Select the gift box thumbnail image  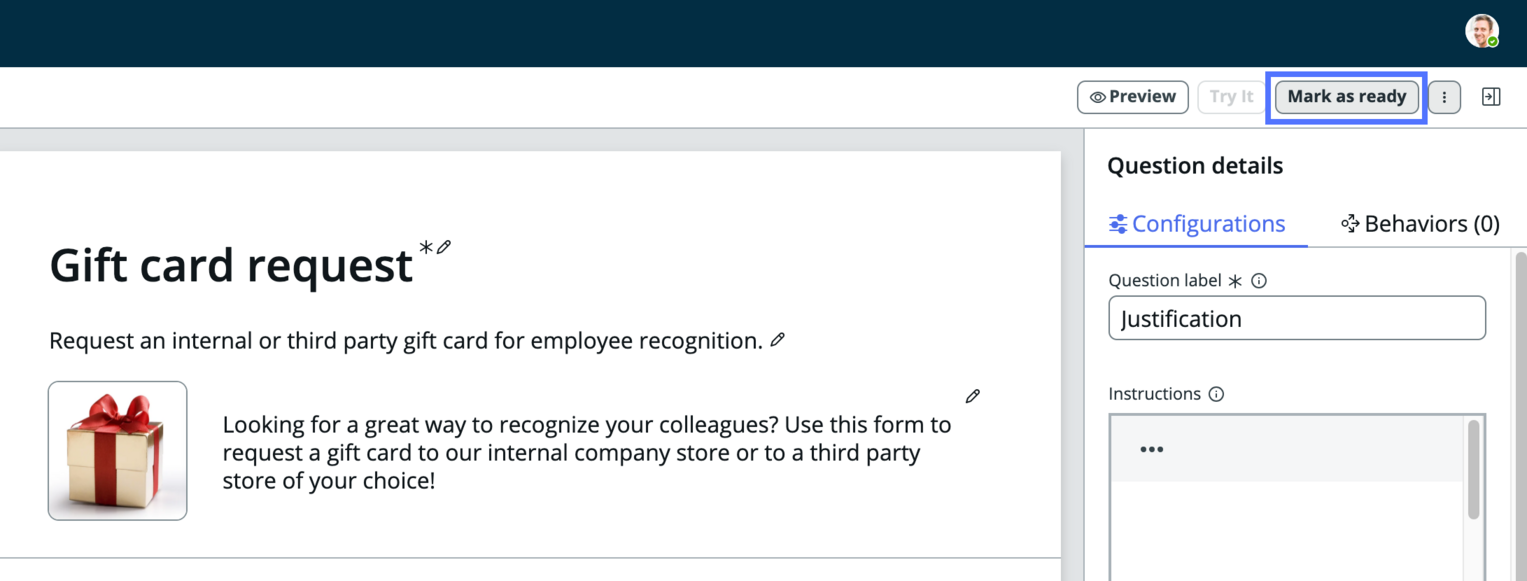tap(118, 450)
